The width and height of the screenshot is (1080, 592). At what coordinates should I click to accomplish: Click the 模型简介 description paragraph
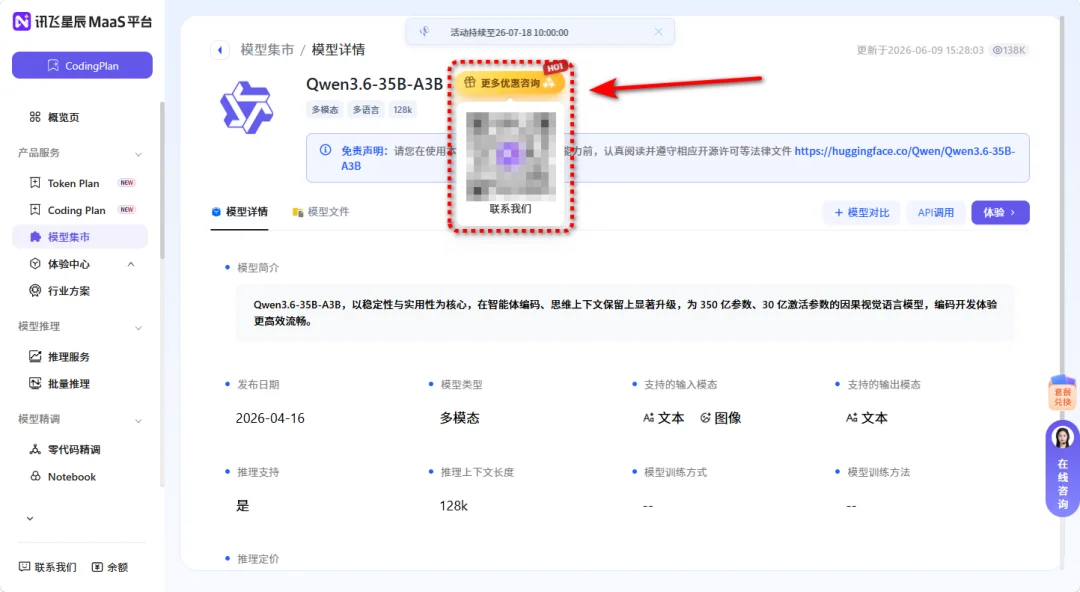pyautogui.click(x=625, y=313)
